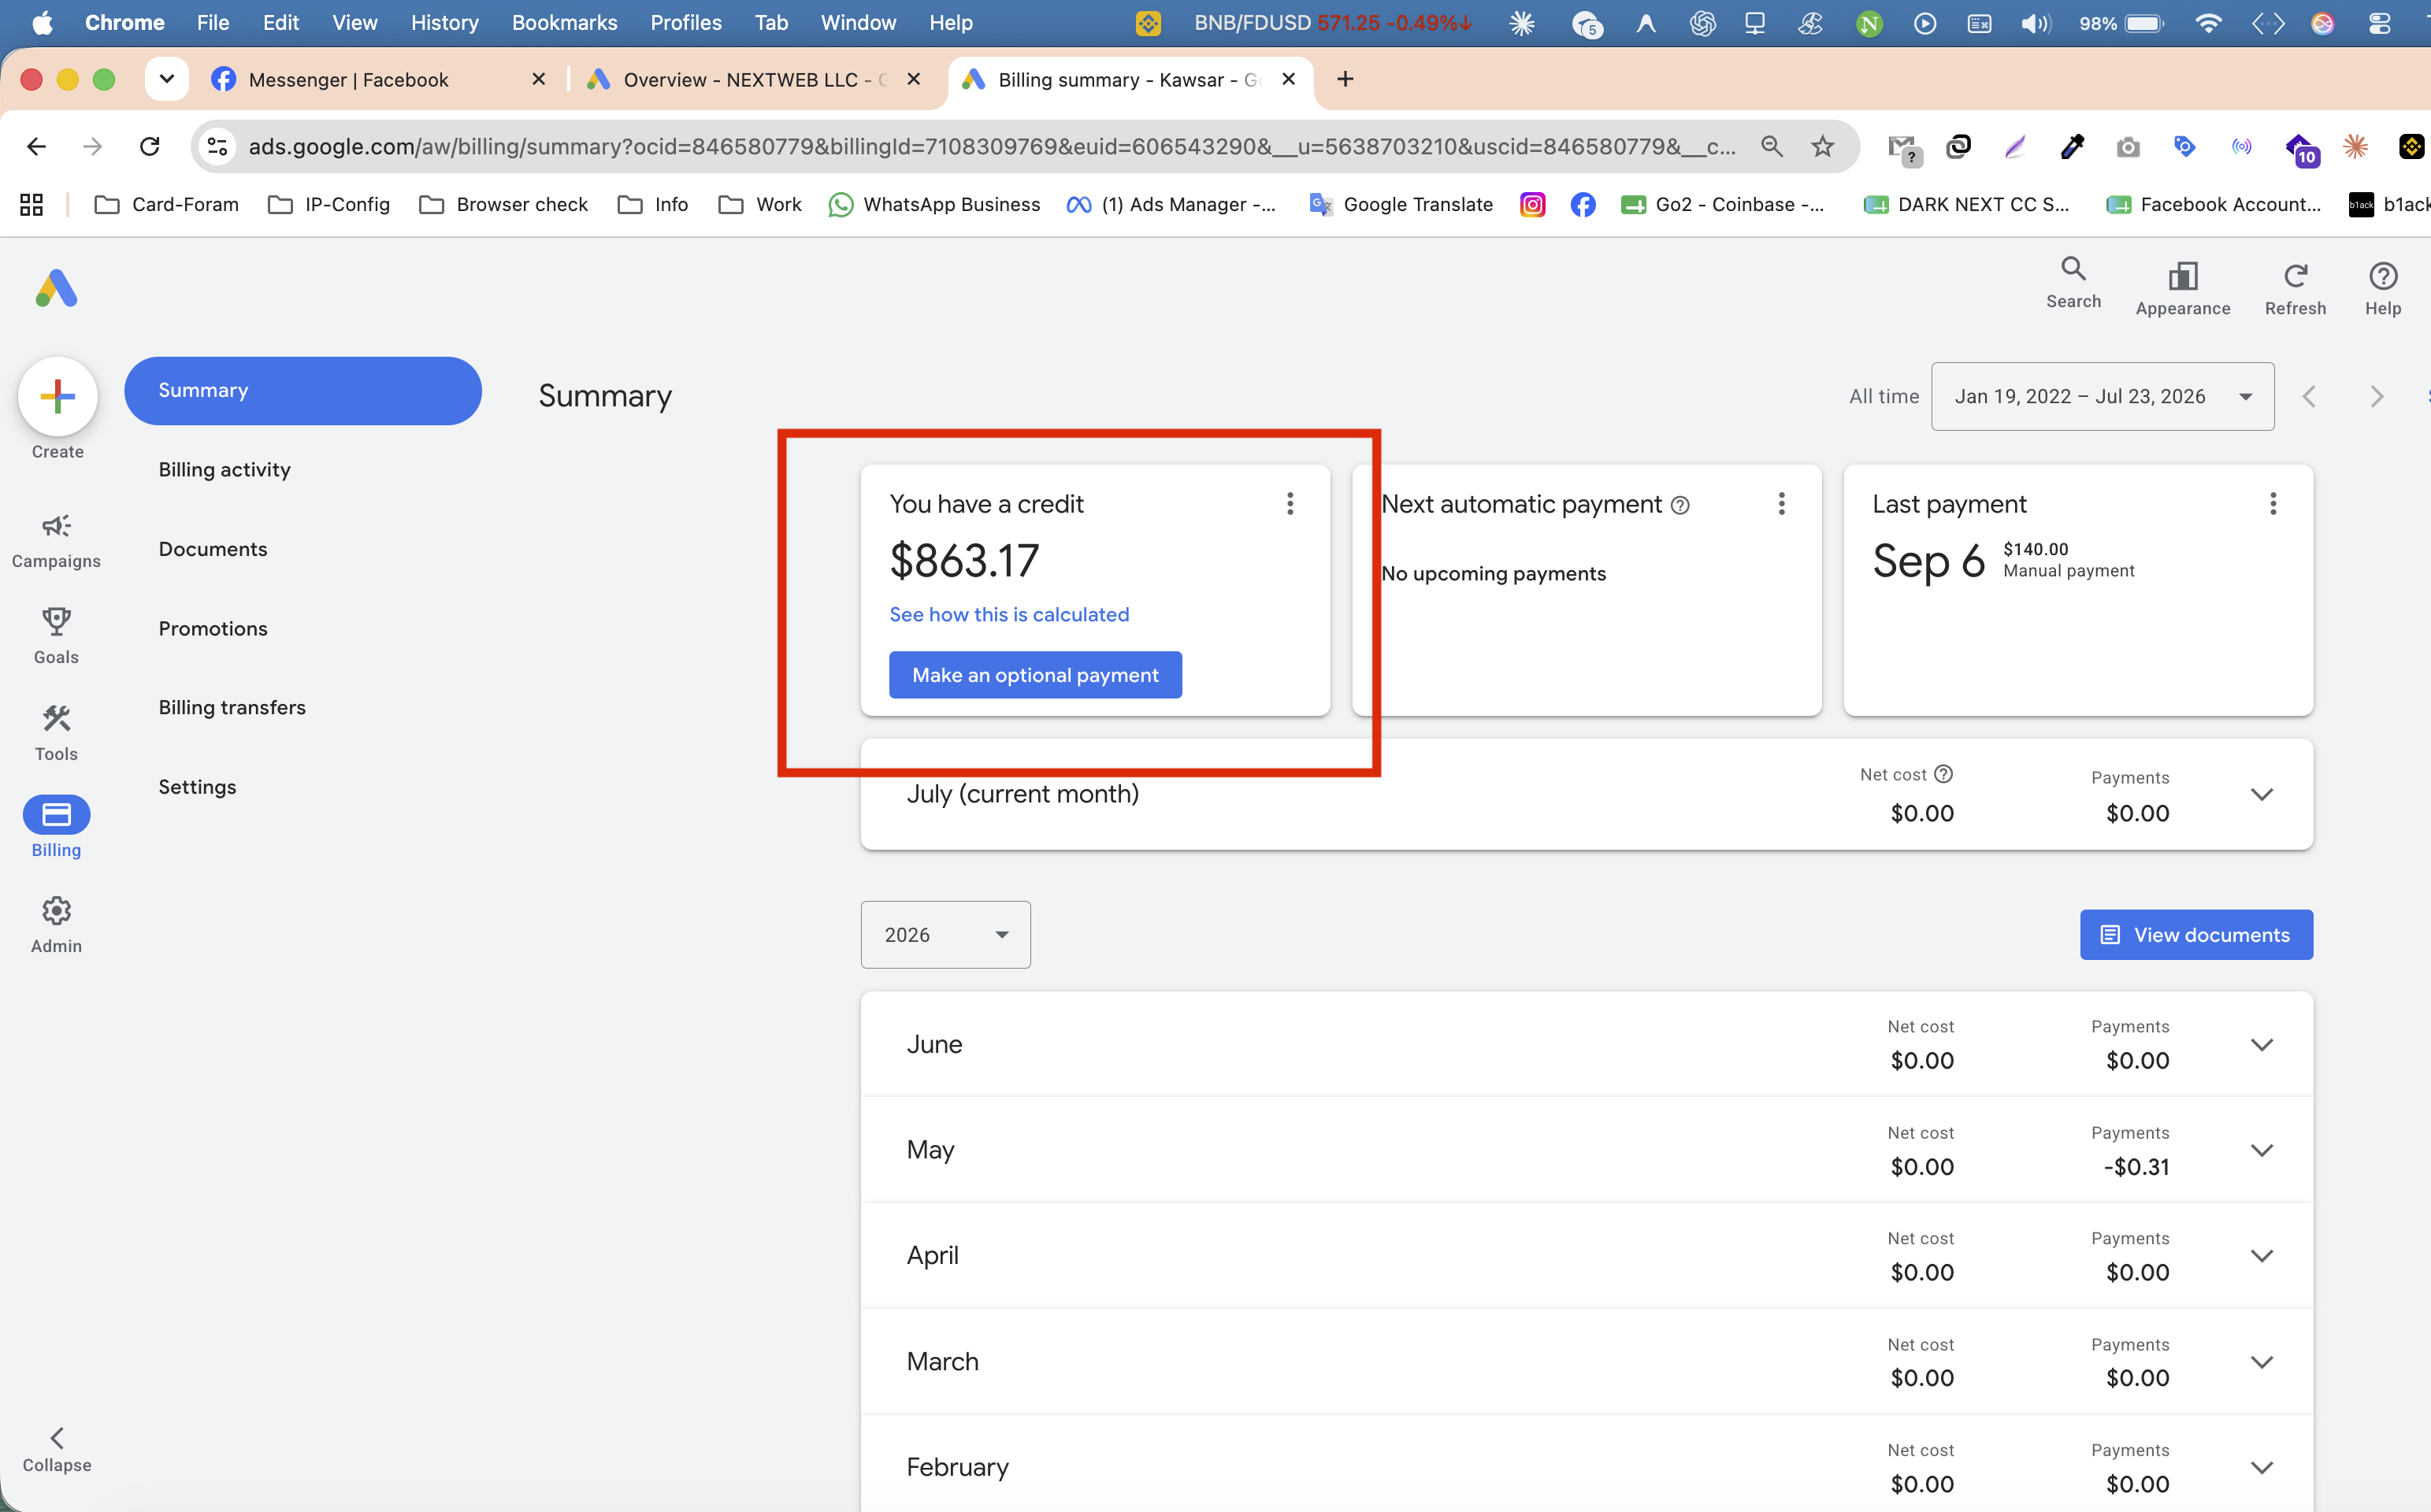Open the tab search dropdown arrow

click(167, 78)
